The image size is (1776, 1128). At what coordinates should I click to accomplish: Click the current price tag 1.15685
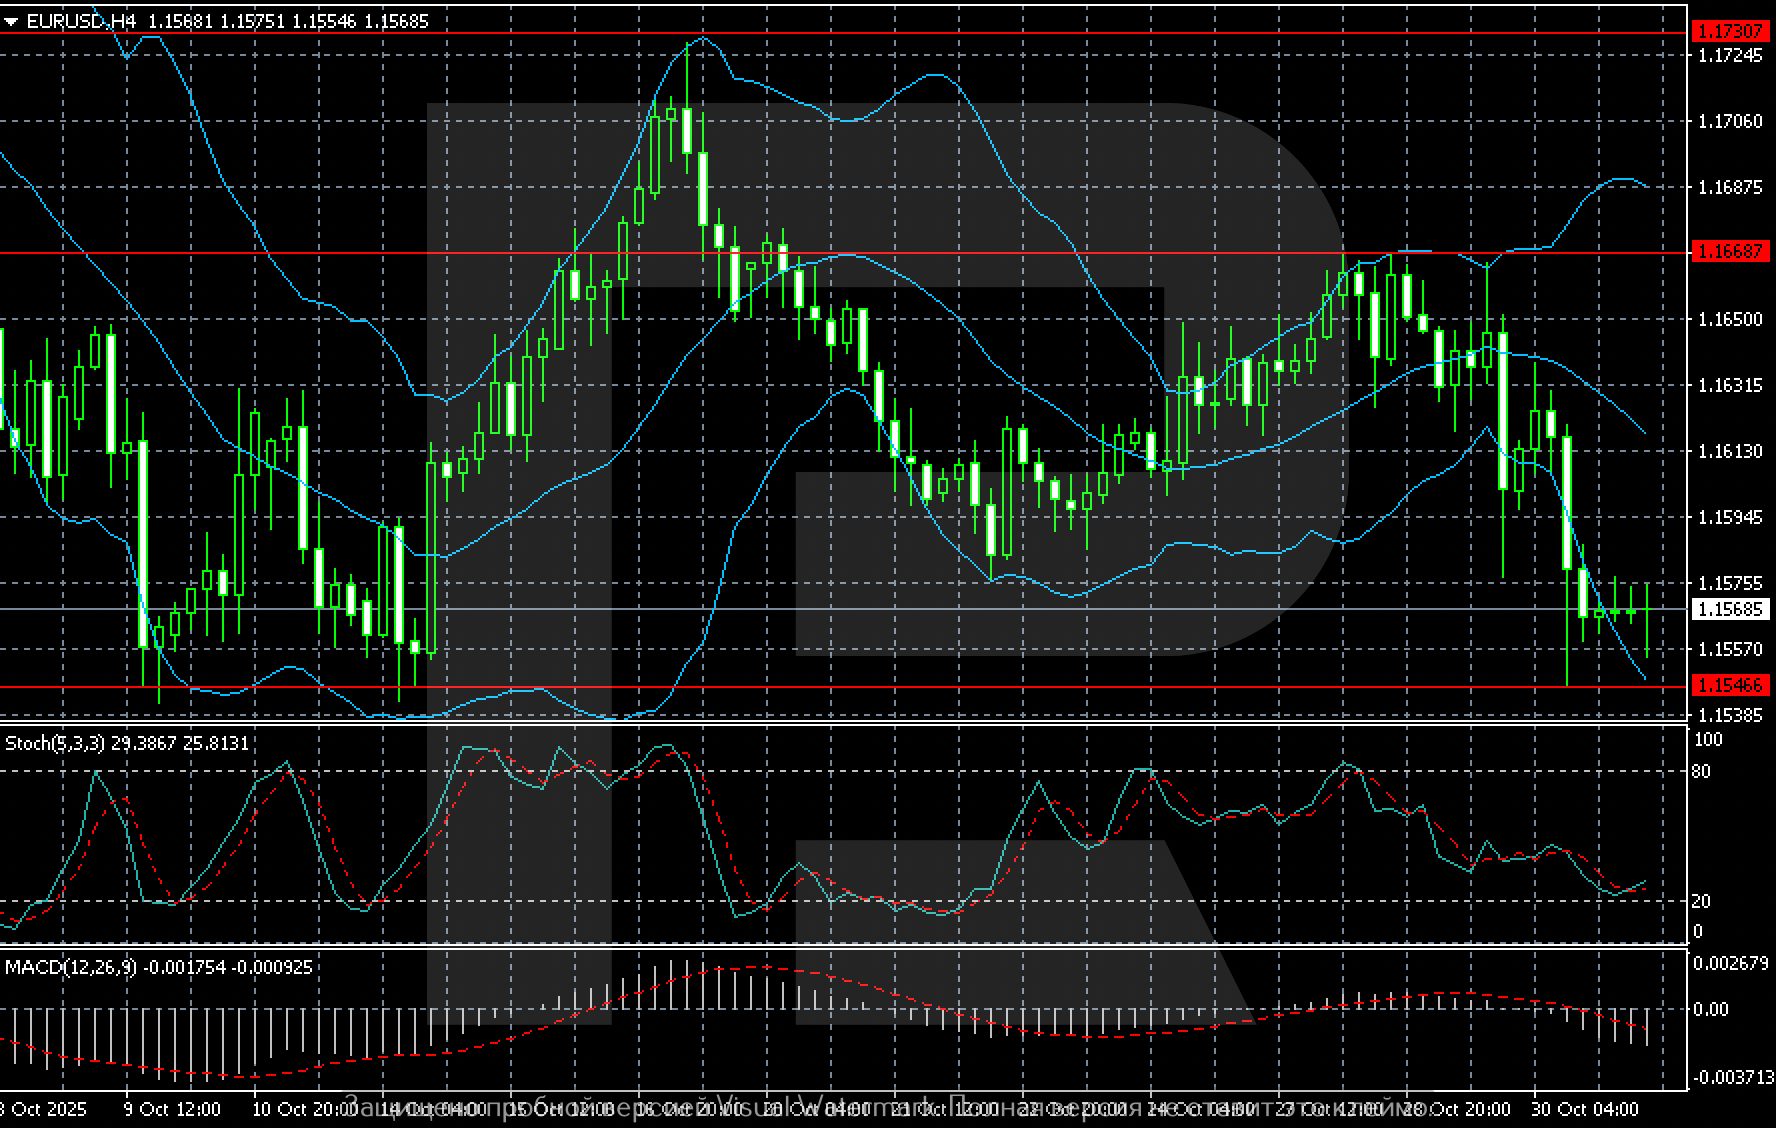coord(1728,609)
